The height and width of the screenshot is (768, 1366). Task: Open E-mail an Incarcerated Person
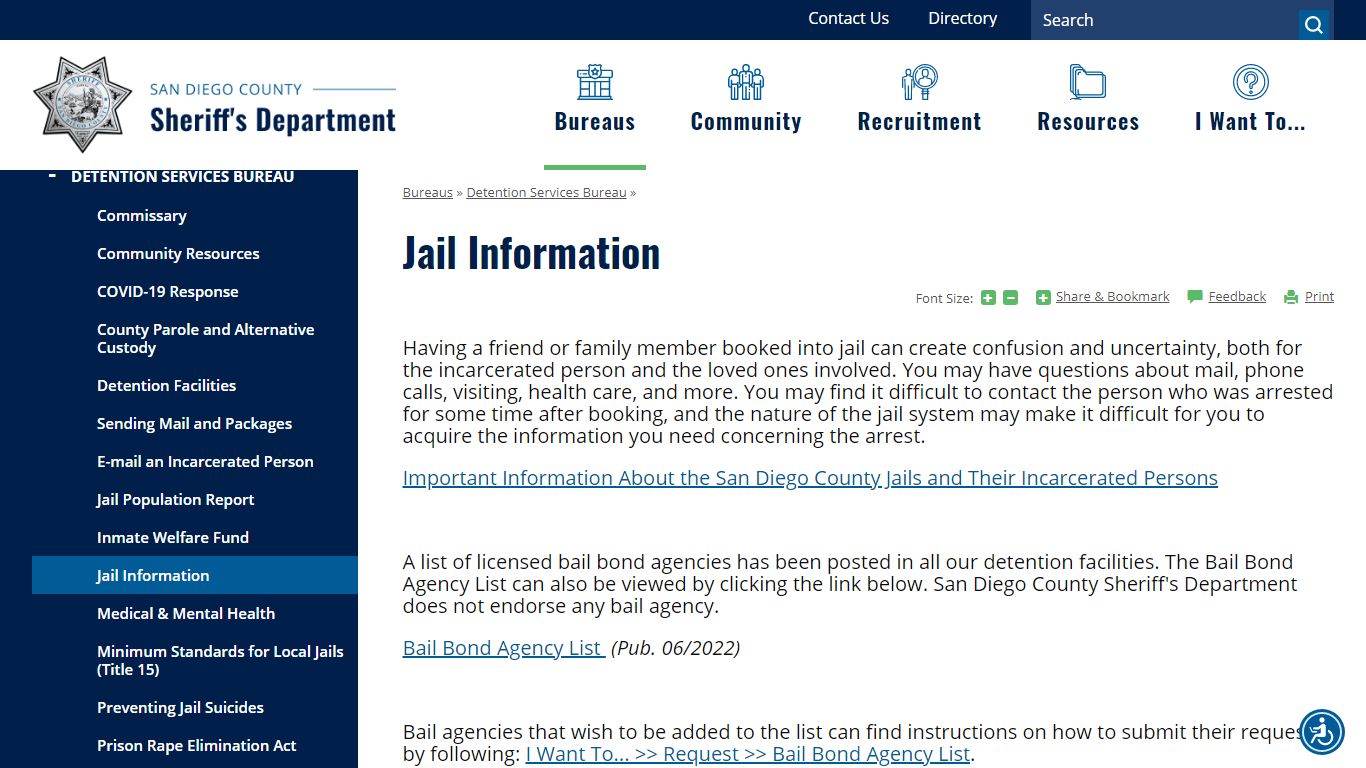[x=205, y=461]
